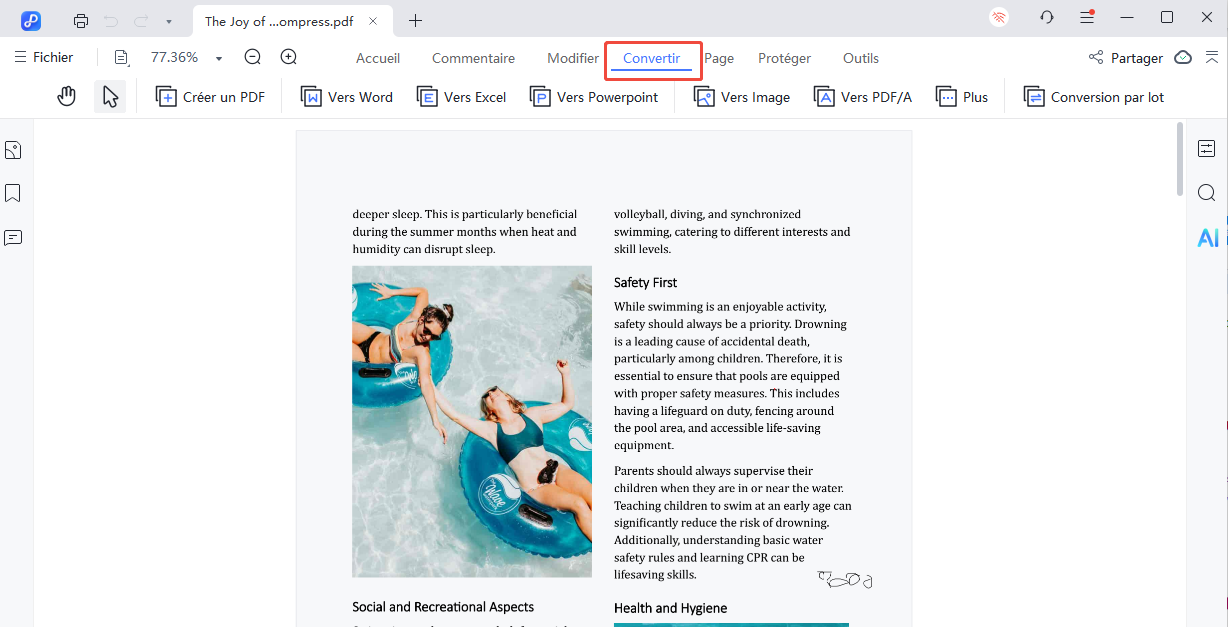Launch the AI assistant

[1208, 237]
